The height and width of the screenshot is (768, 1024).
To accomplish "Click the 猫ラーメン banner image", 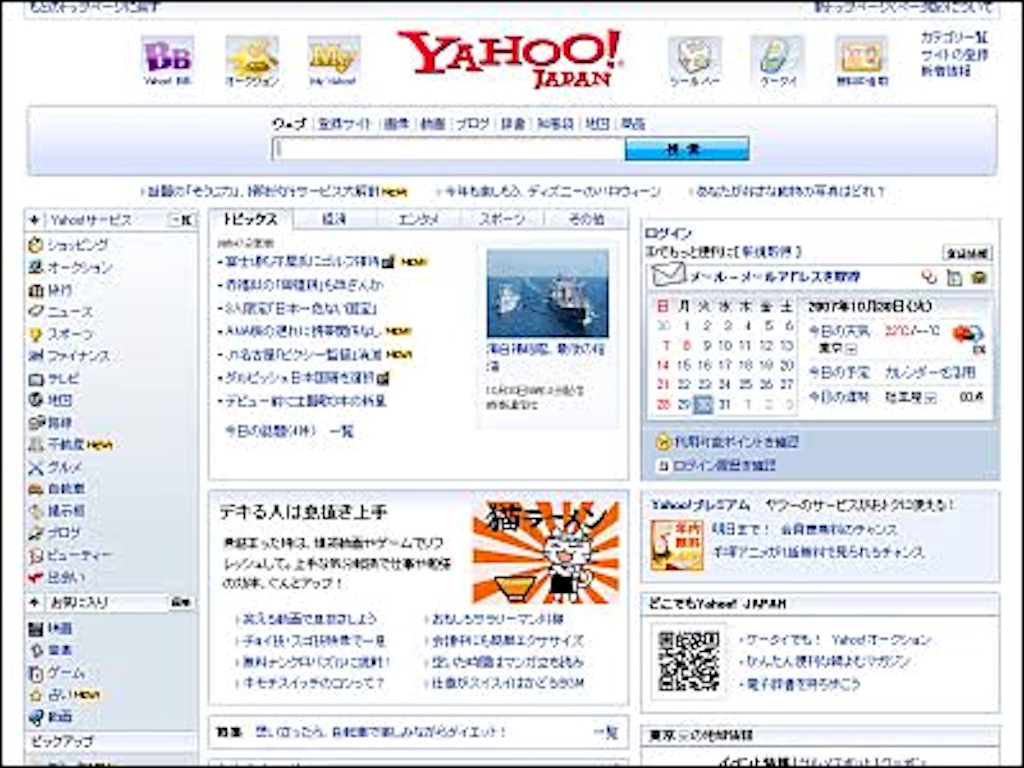I will tap(546, 552).
